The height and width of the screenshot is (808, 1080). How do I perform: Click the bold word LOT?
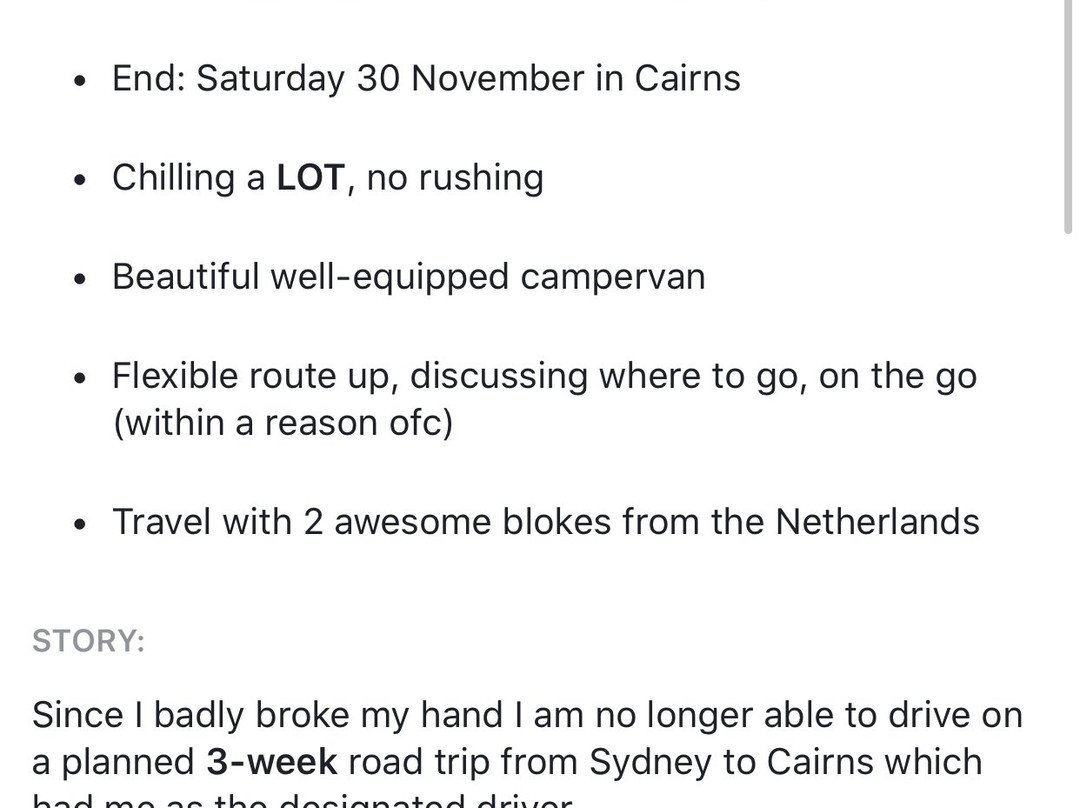pos(310,178)
